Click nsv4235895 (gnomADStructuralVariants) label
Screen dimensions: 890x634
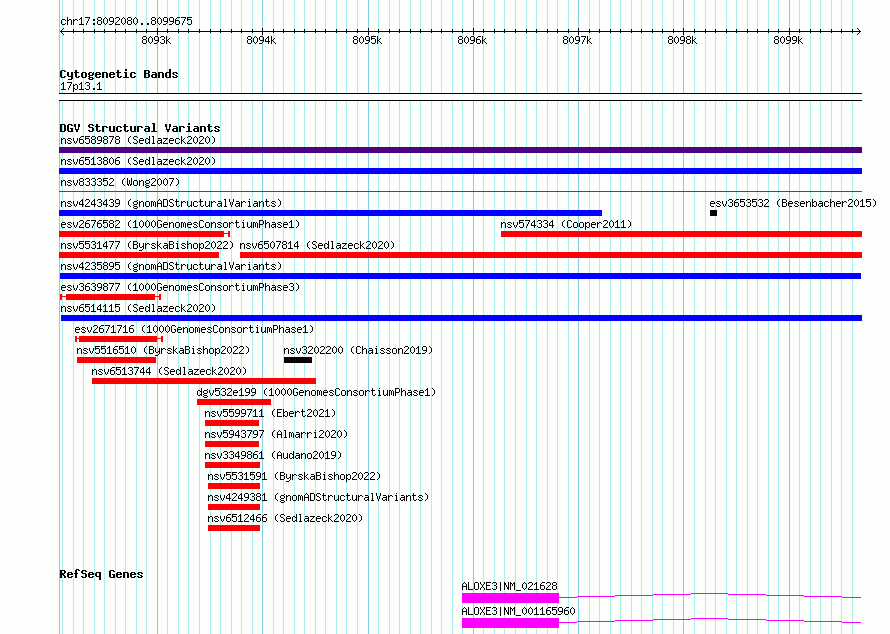(171, 266)
